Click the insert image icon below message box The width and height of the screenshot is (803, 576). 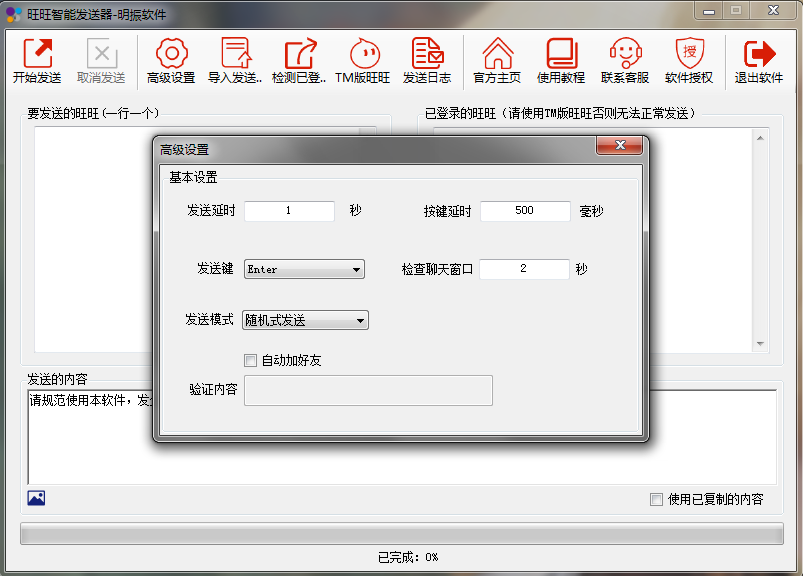36,498
